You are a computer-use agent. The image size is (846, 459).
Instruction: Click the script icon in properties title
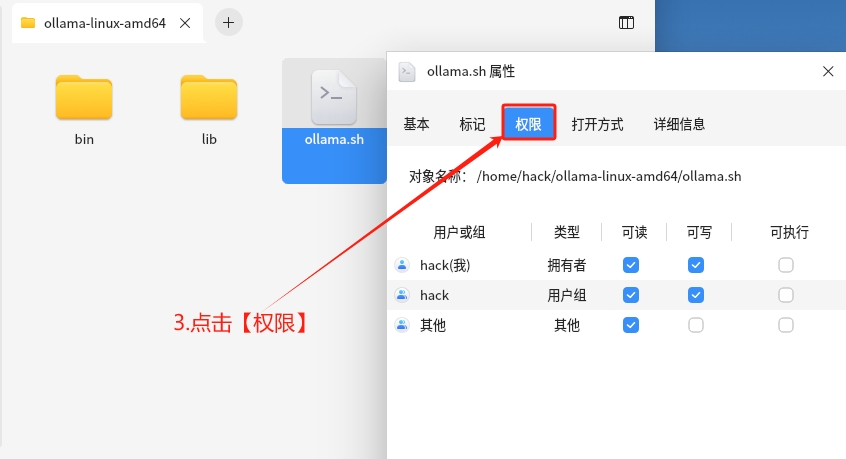tap(407, 72)
